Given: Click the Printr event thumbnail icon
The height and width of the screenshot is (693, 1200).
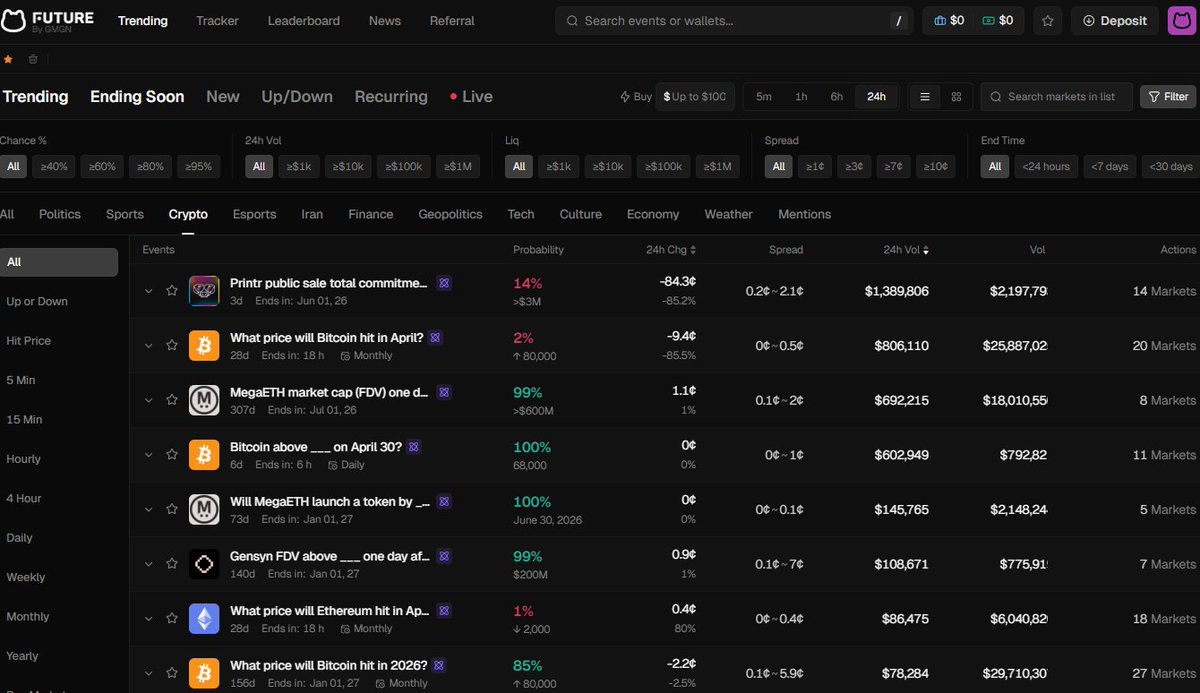Looking at the screenshot, I should (x=204, y=290).
